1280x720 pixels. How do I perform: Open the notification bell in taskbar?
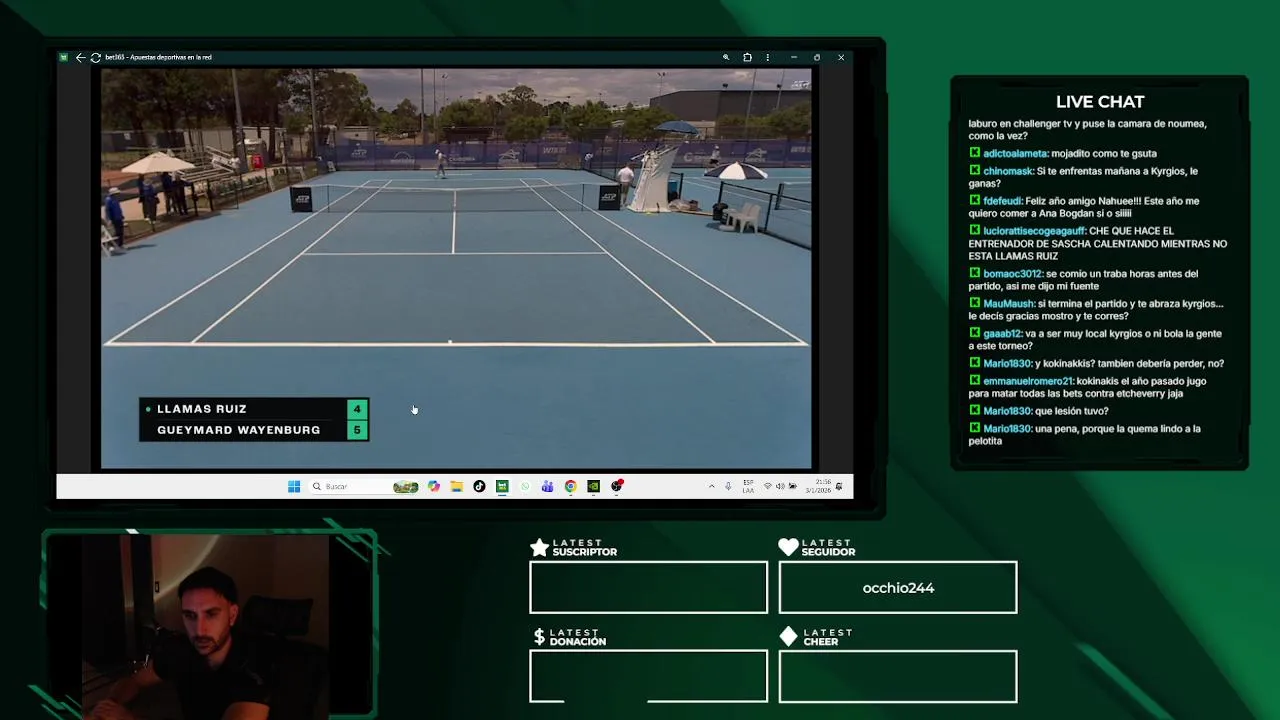point(839,486)
